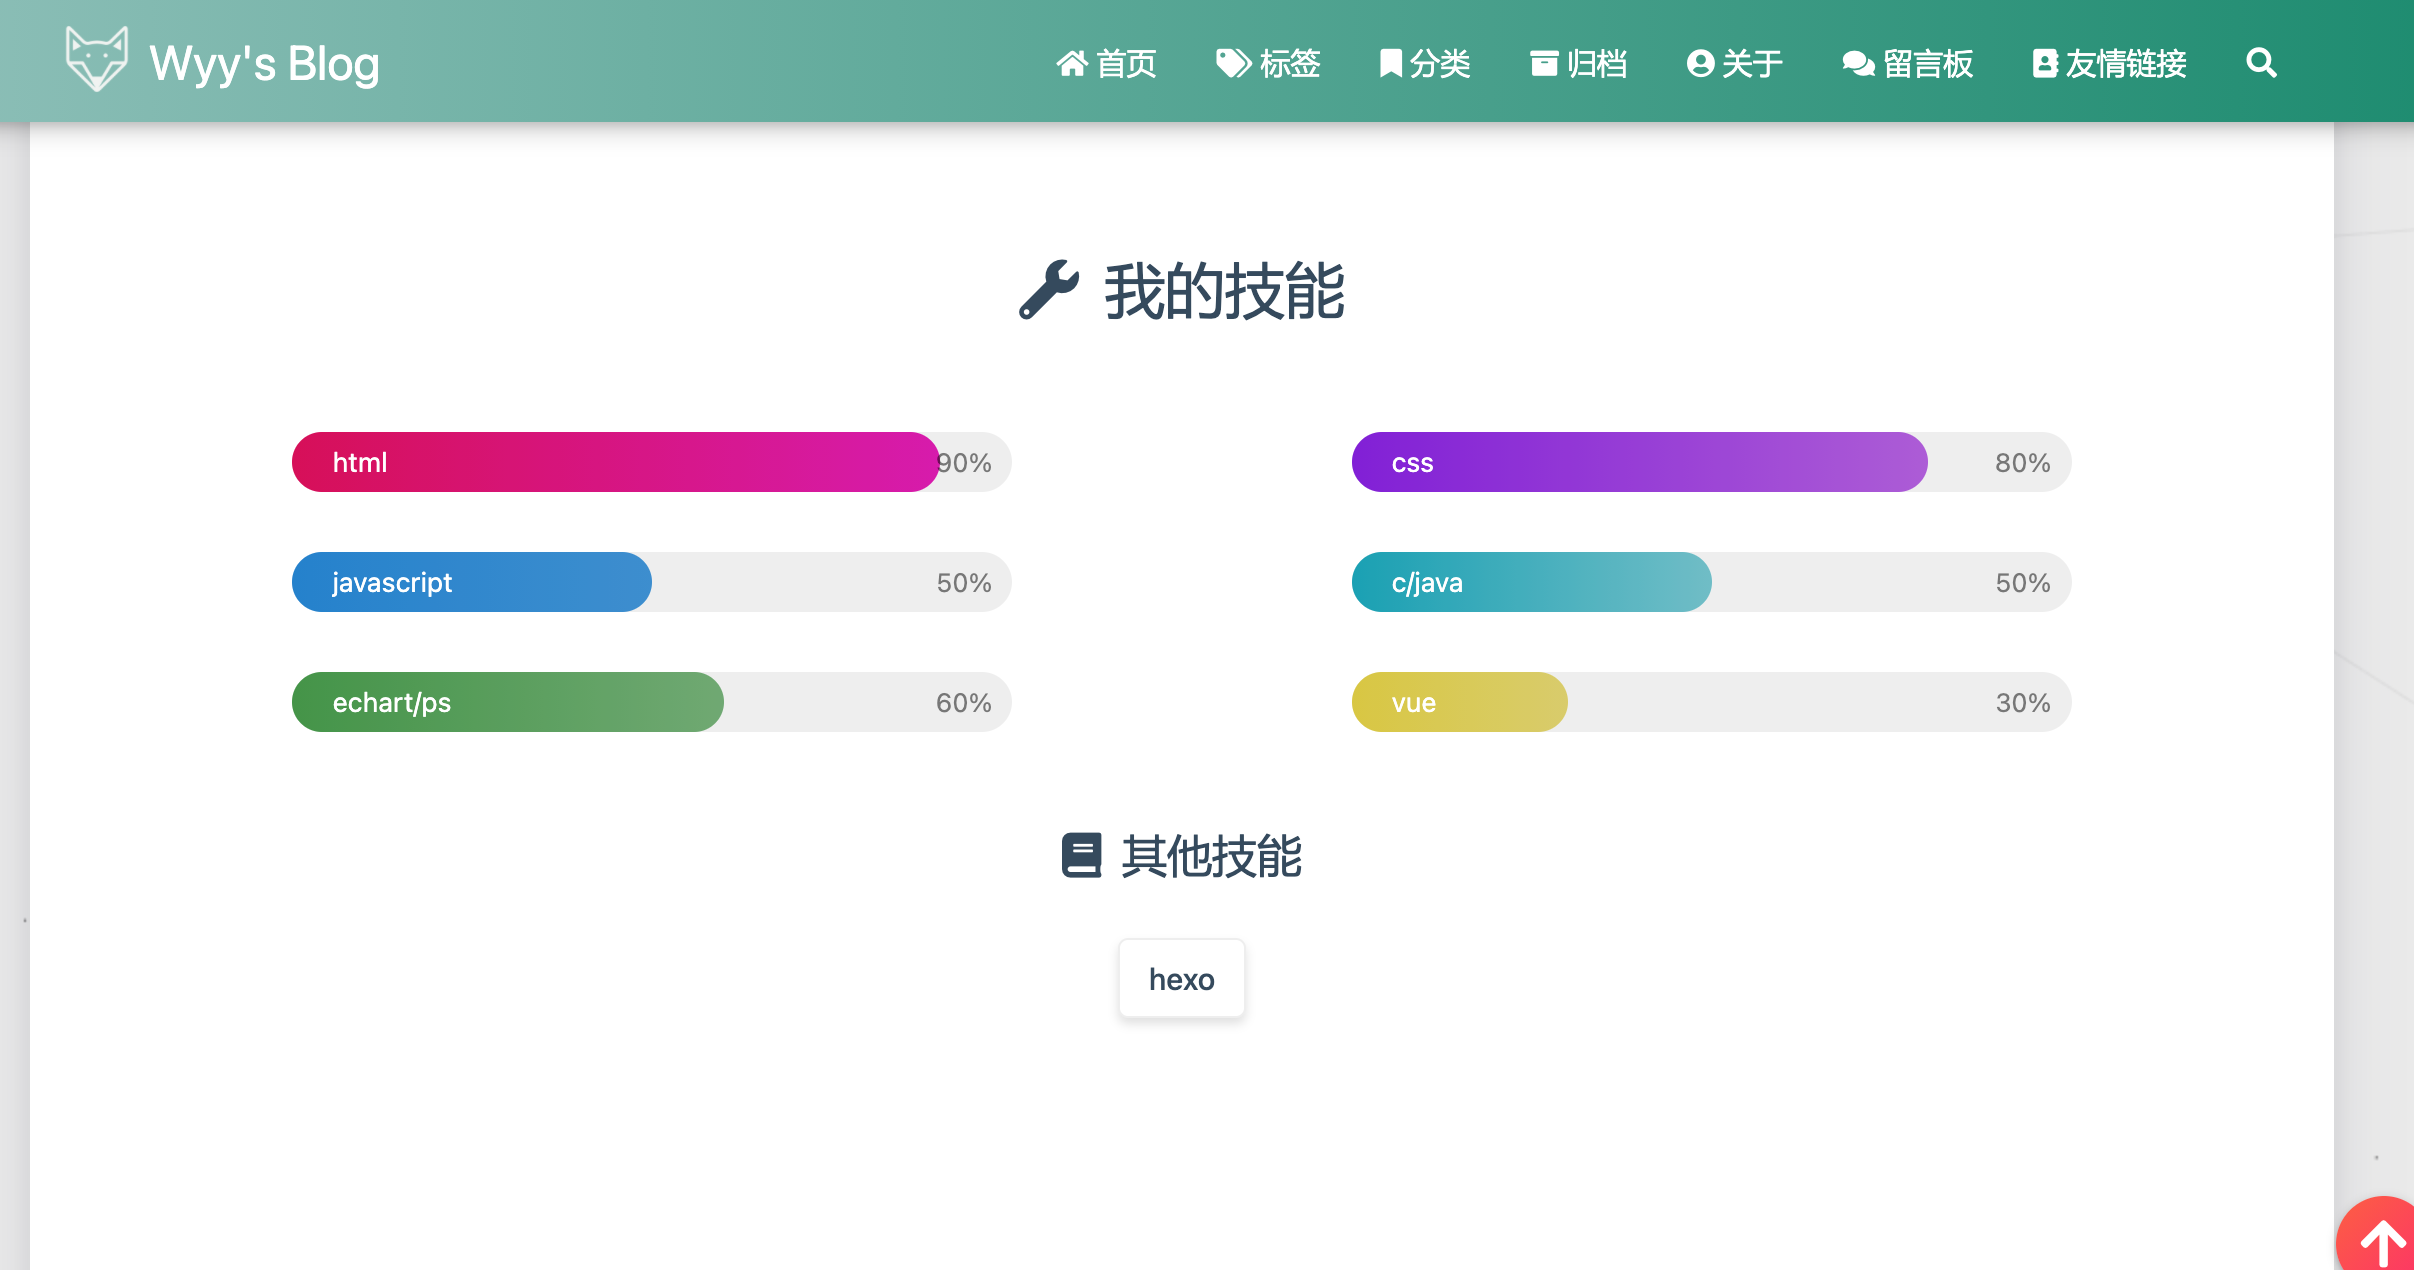Go to the 留言板 page
Viewport: 2414px width, 1270px height.
(1927, 63)
